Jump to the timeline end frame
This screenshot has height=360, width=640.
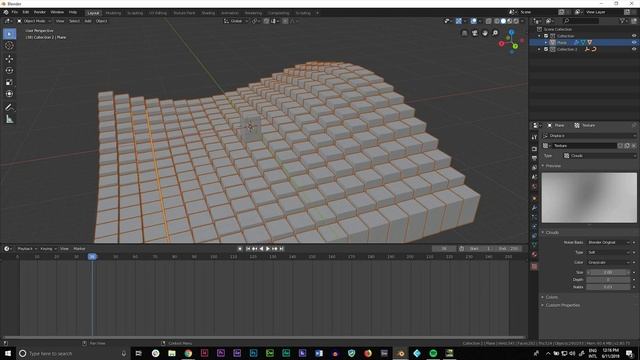(x=281, y=249)
